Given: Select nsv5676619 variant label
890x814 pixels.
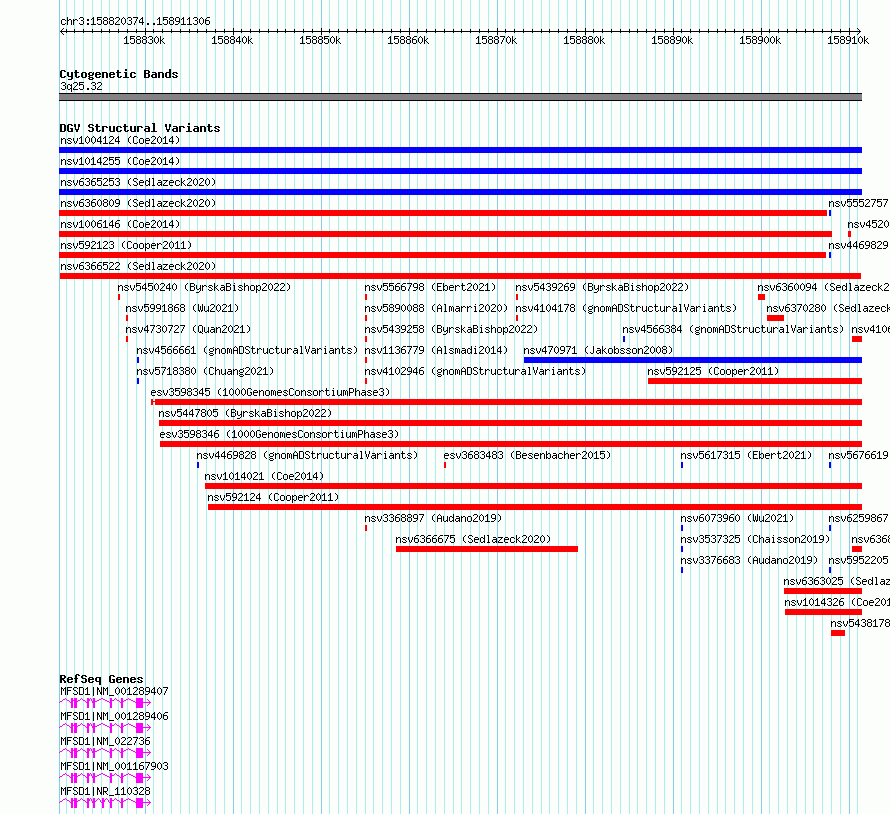Looking at the screenshot, I should tap(858, 455).
